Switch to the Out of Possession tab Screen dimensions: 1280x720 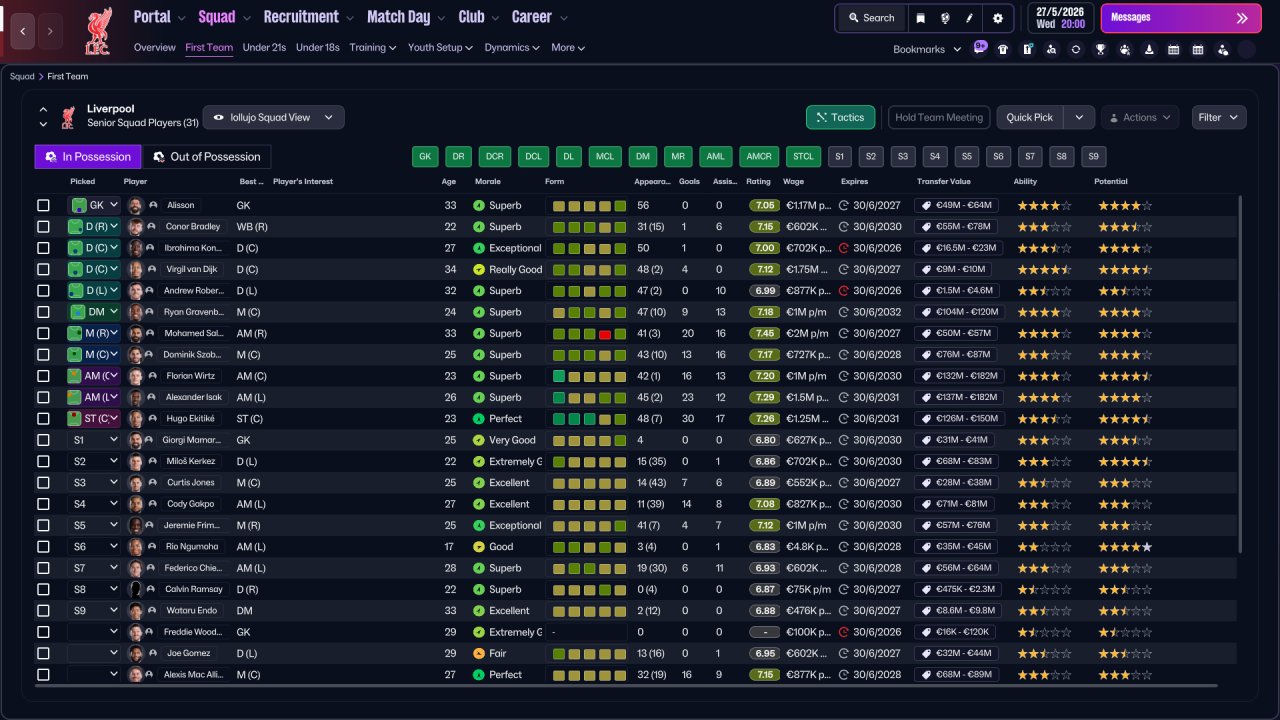(x=206, y=157)
